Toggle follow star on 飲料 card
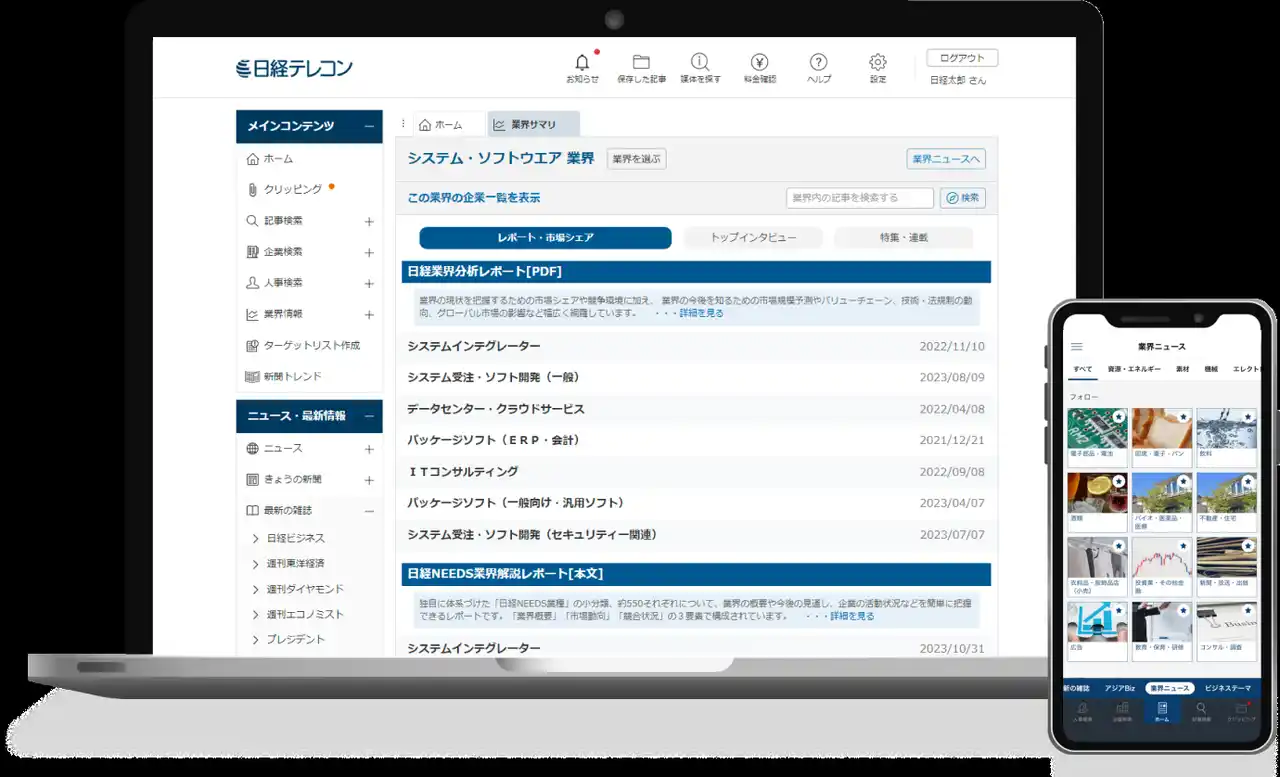The image size is (1280, 777). click(x=1248, y=416)
